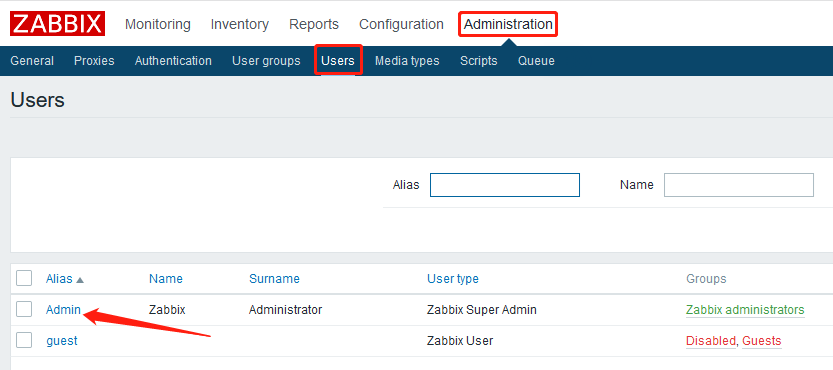
Task: Select the Administration menu
Action: click(x=508, y=24)
